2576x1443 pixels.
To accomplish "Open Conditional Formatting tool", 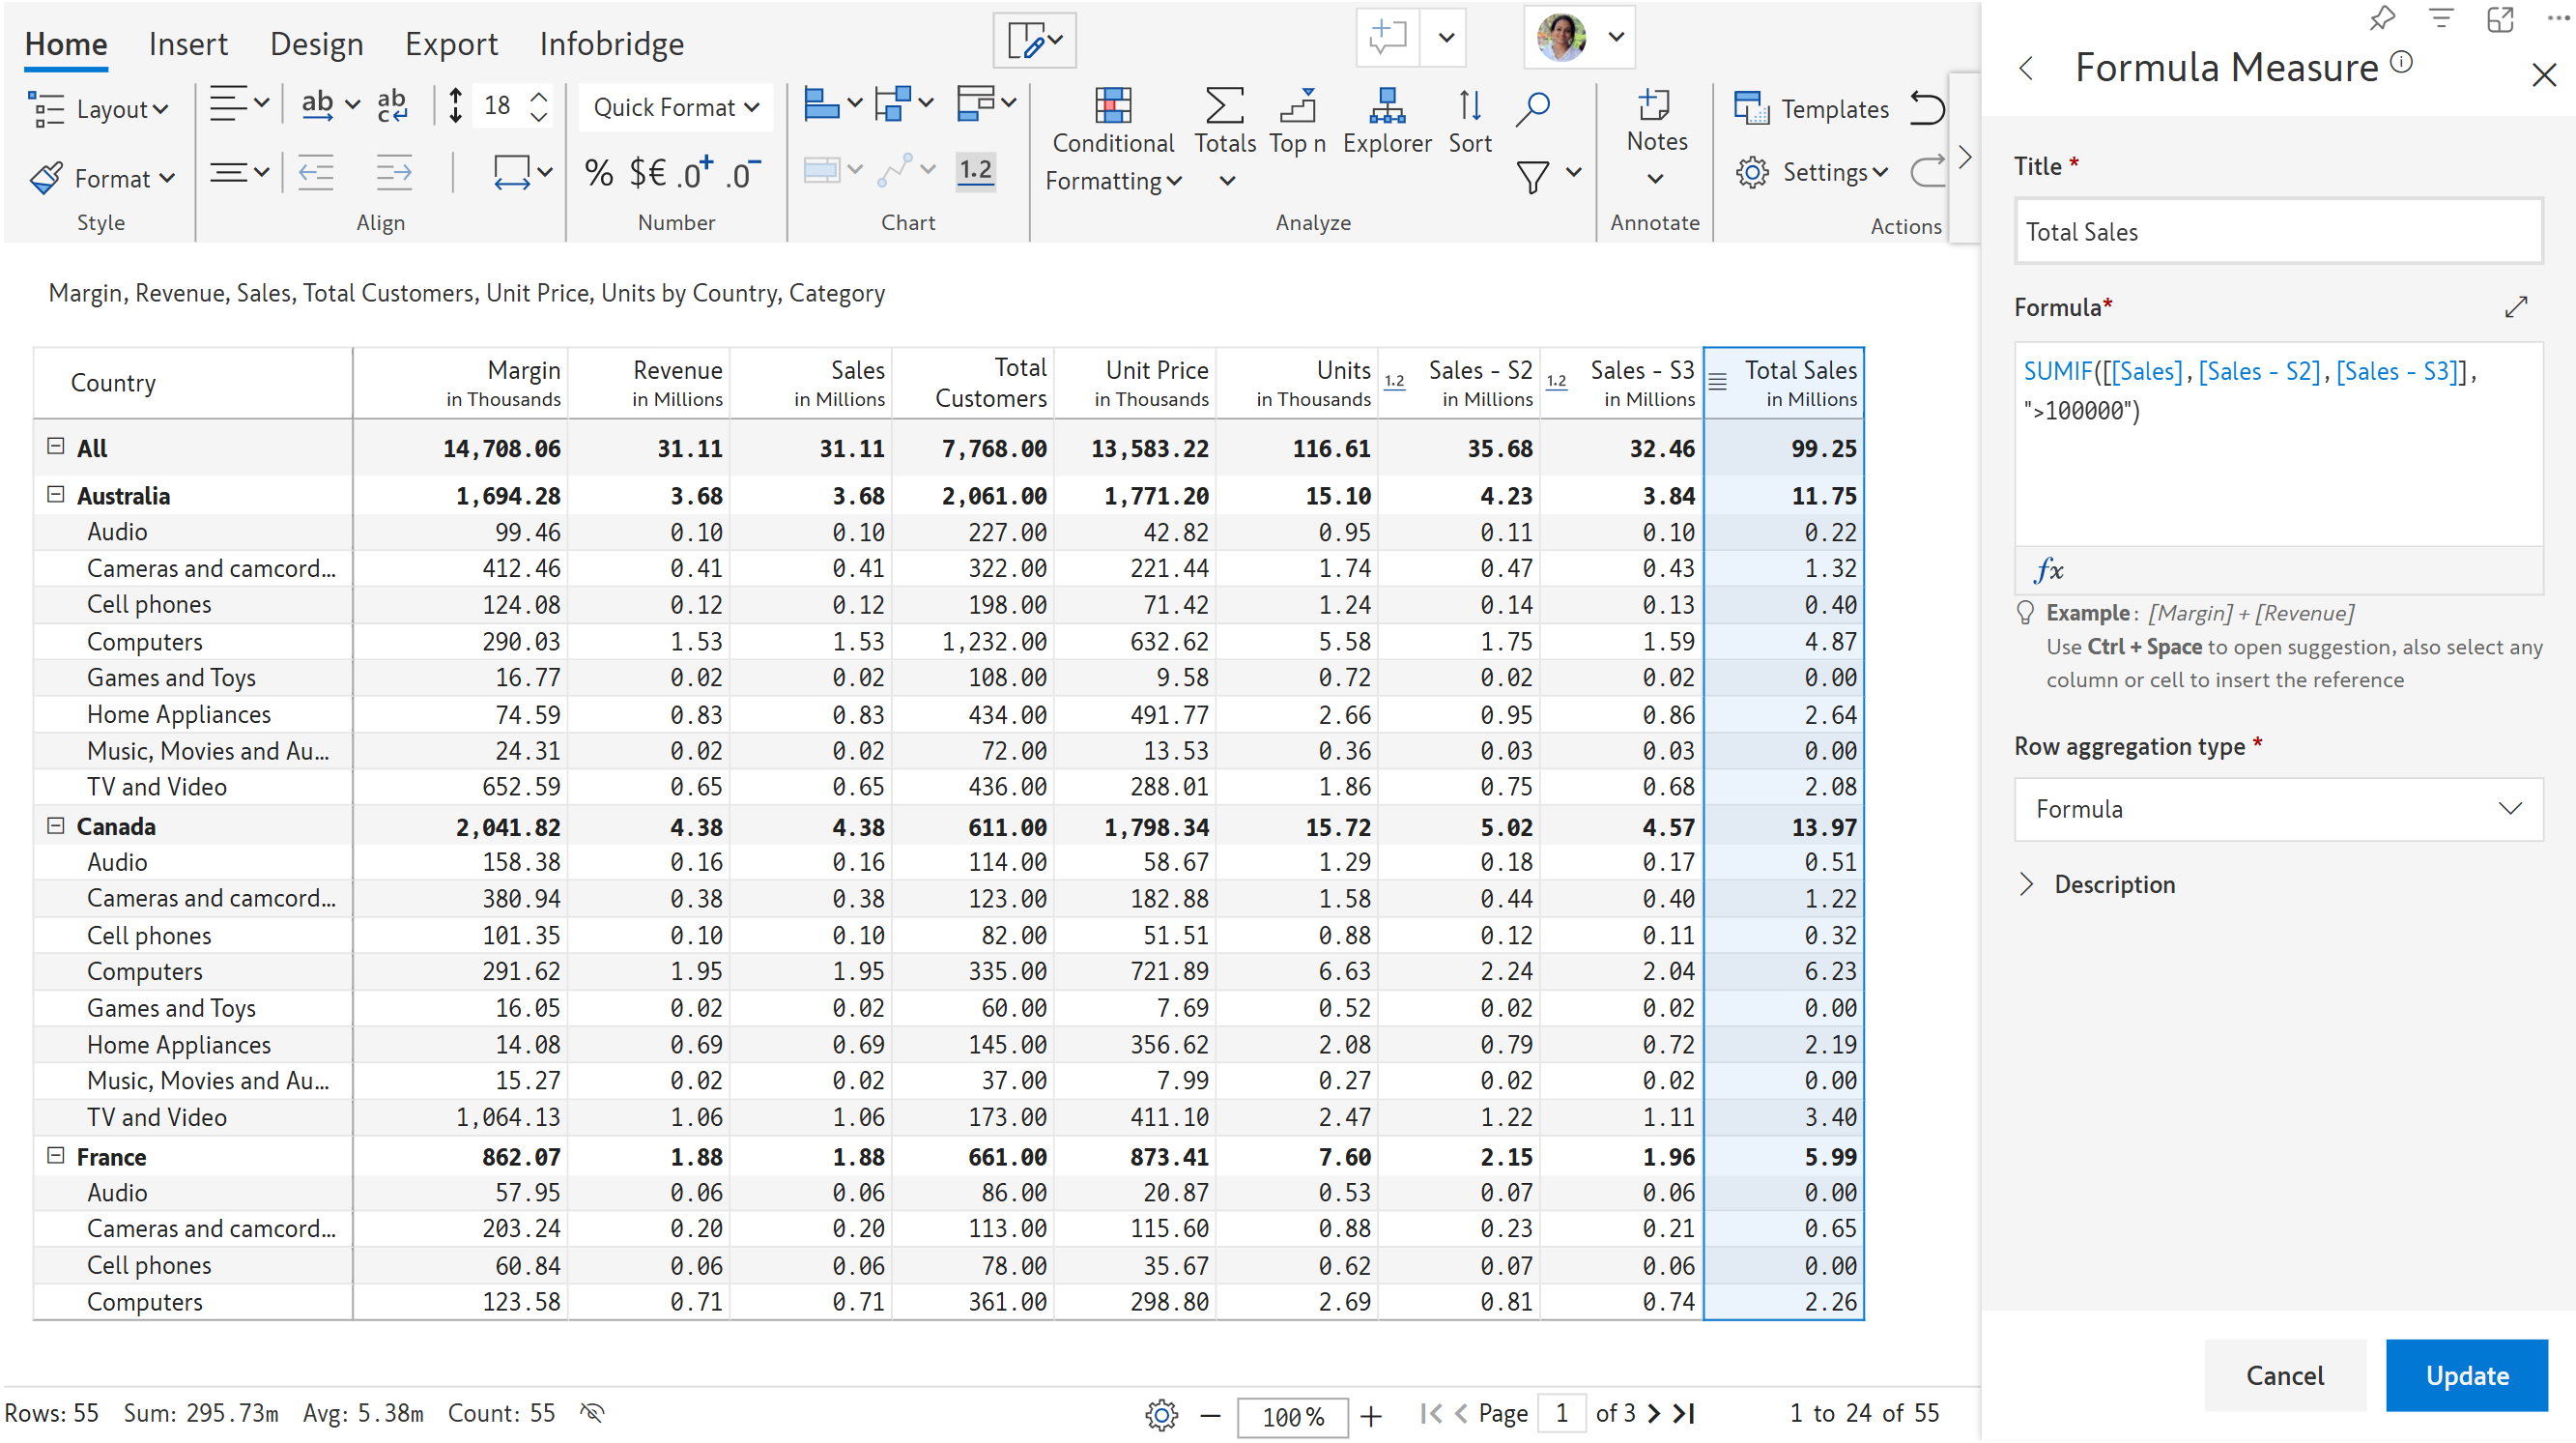I will pyautogui.click(x=1112, y=139).
